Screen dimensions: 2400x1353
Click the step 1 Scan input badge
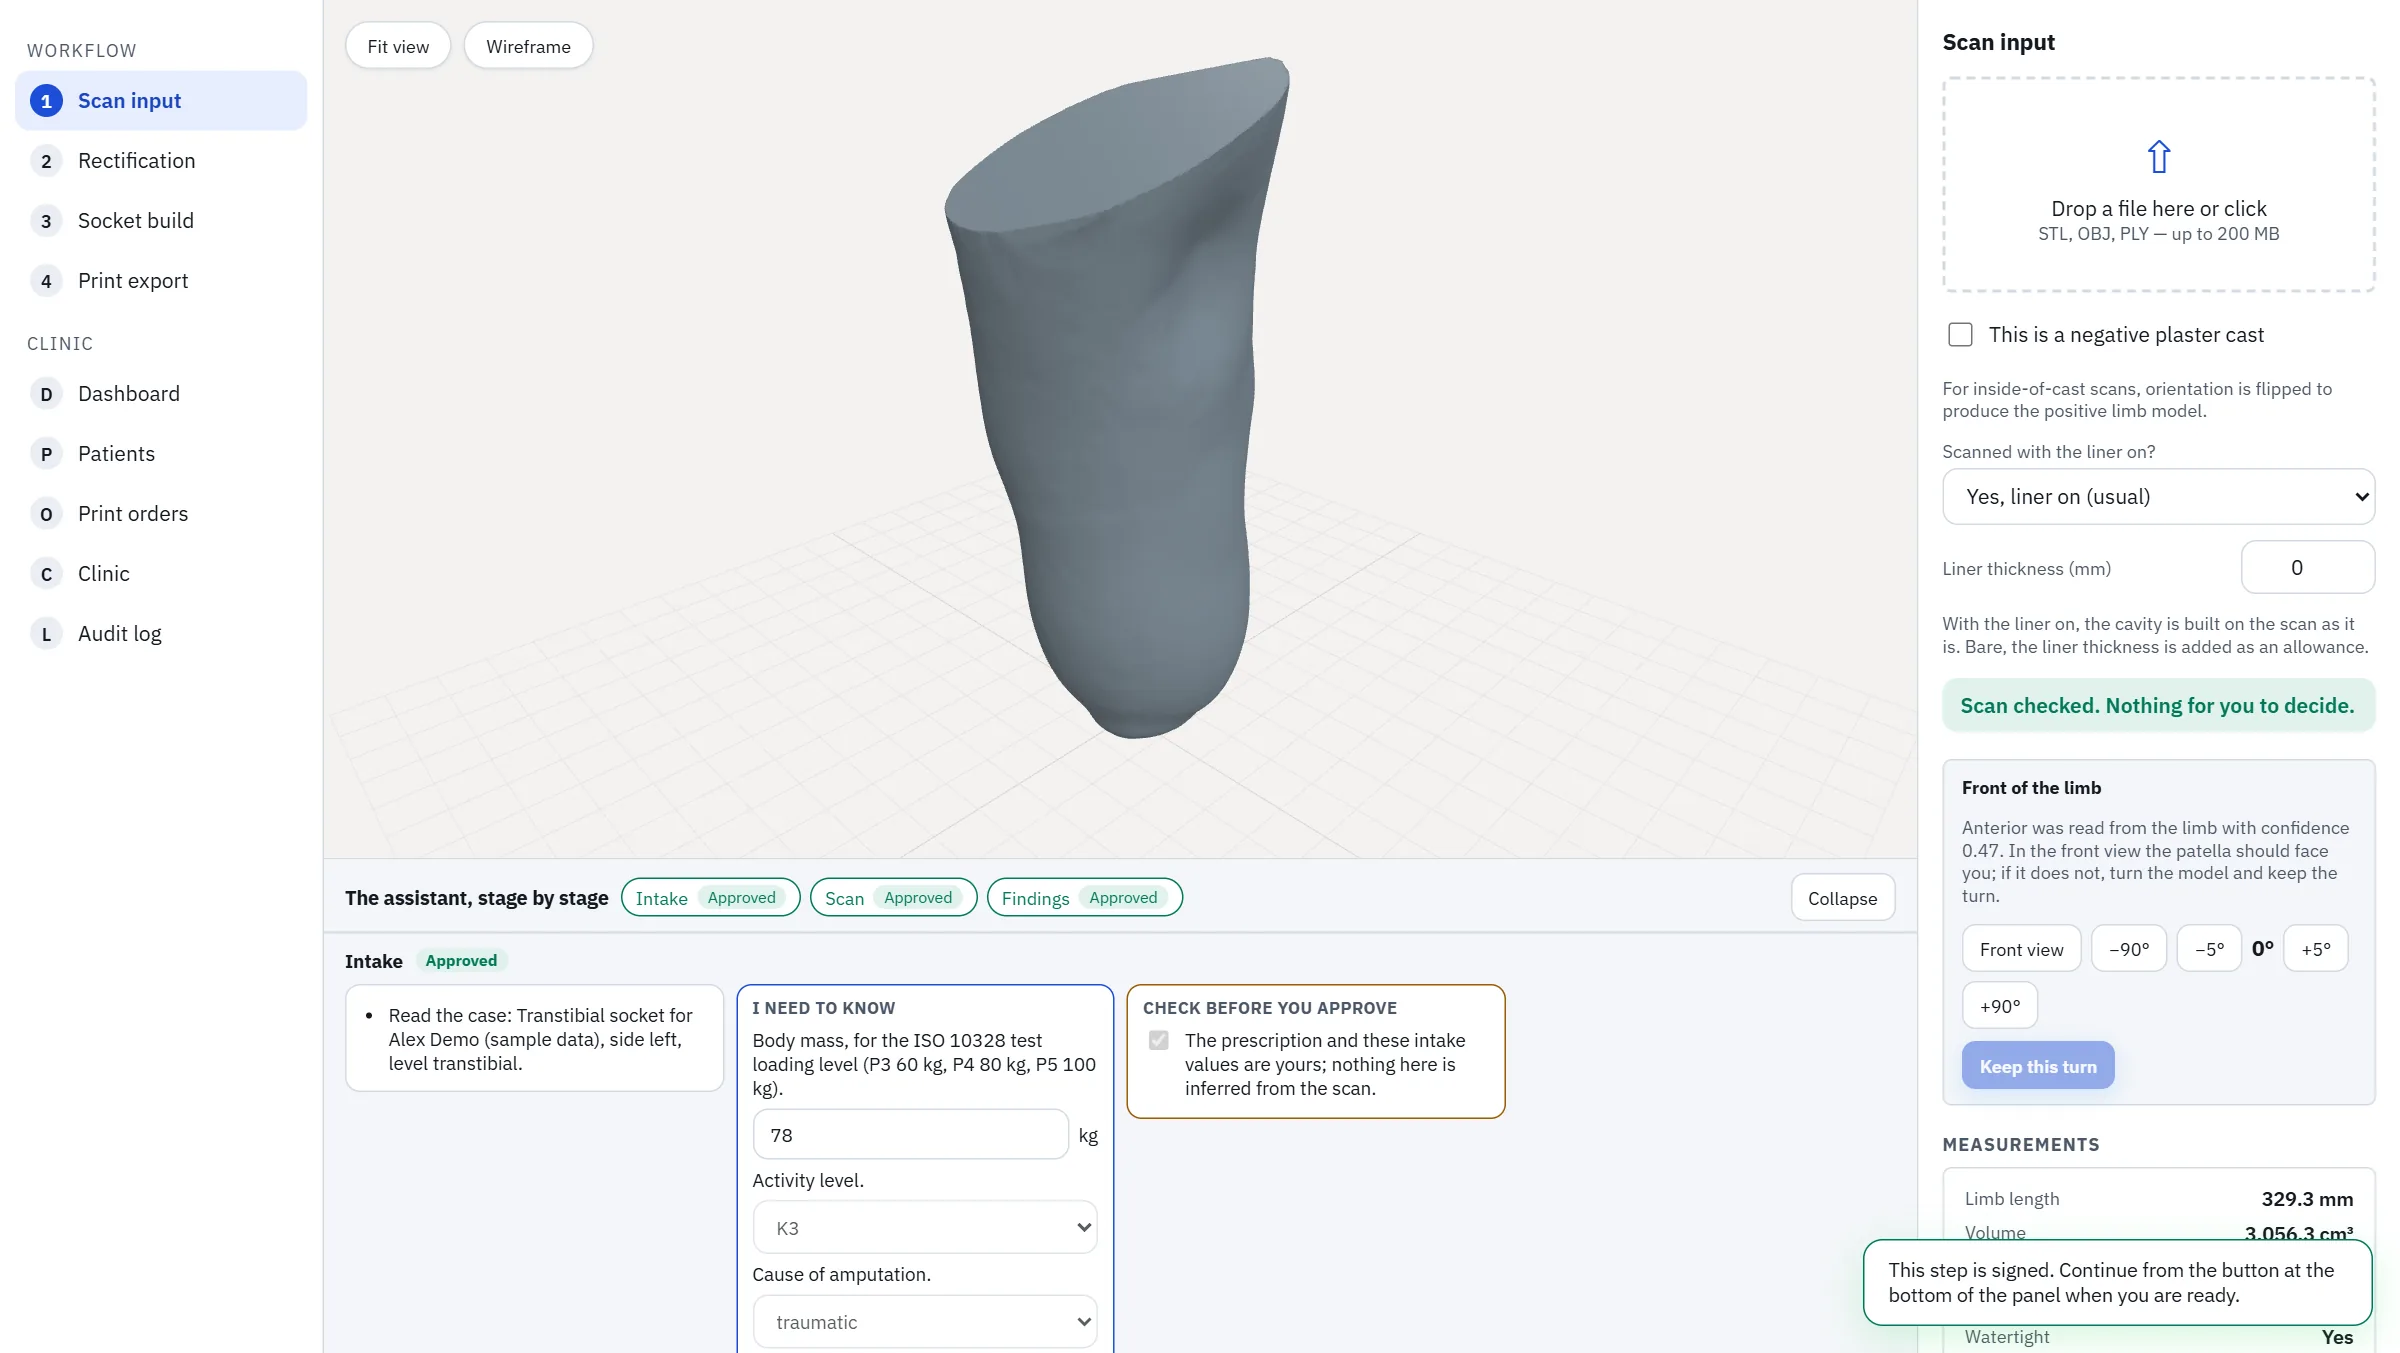click(x=46, y=101)
